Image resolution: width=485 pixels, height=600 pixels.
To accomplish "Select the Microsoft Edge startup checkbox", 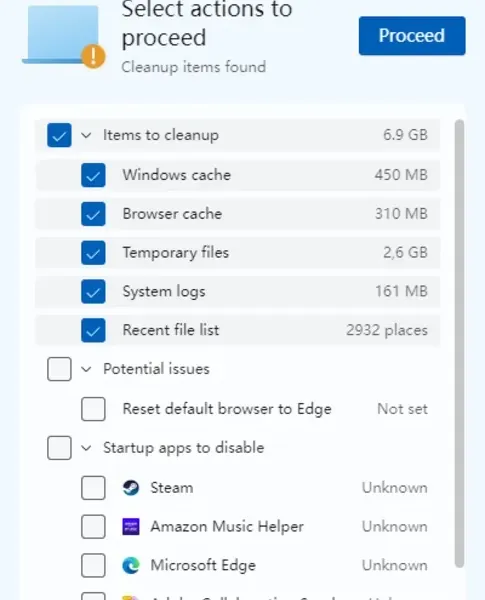I will [x=93, y=566].
